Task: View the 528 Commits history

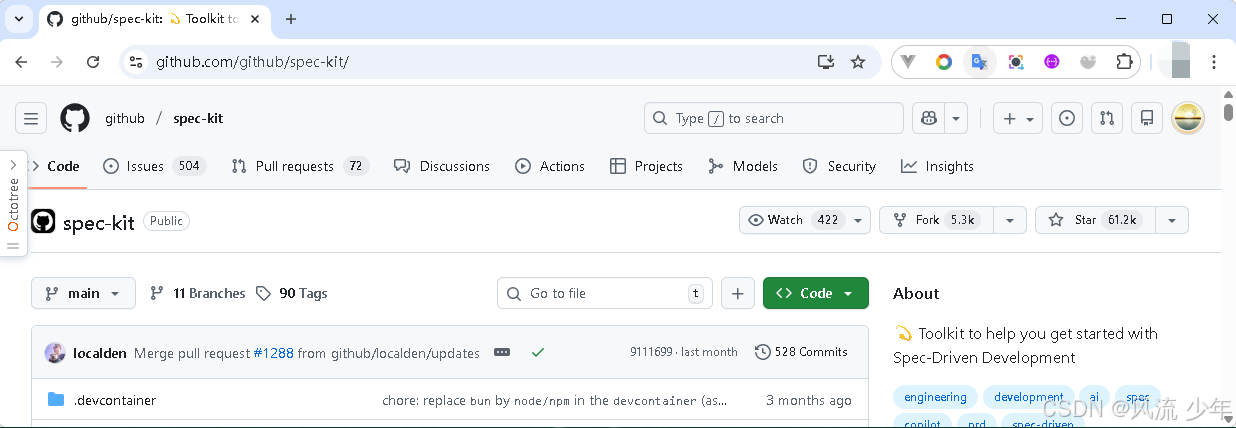Action: [801, 352]
